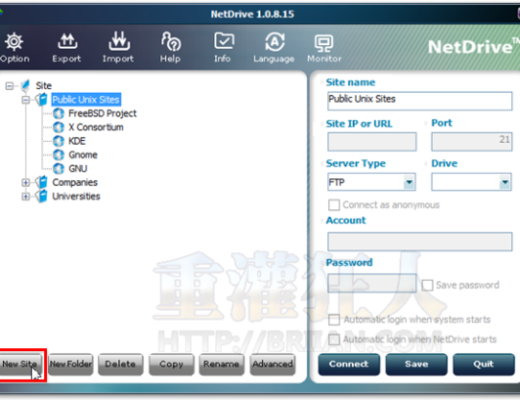Open the Drive letter dropdown
Image resolution: width=520 pixels, height=400 pixels.
[x=471, y=182]
